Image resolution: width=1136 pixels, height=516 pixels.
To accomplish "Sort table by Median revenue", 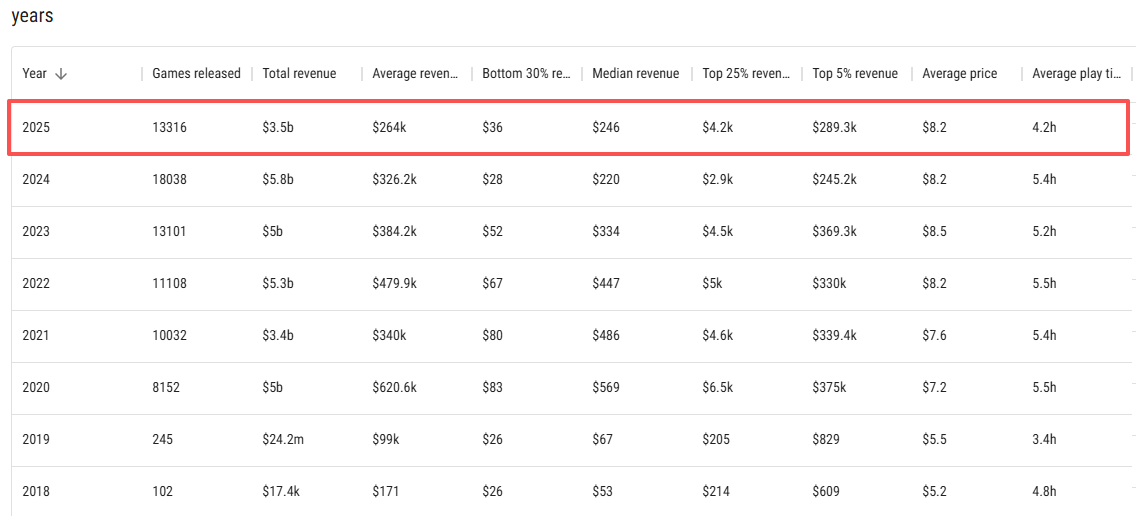I will [635, 74].
